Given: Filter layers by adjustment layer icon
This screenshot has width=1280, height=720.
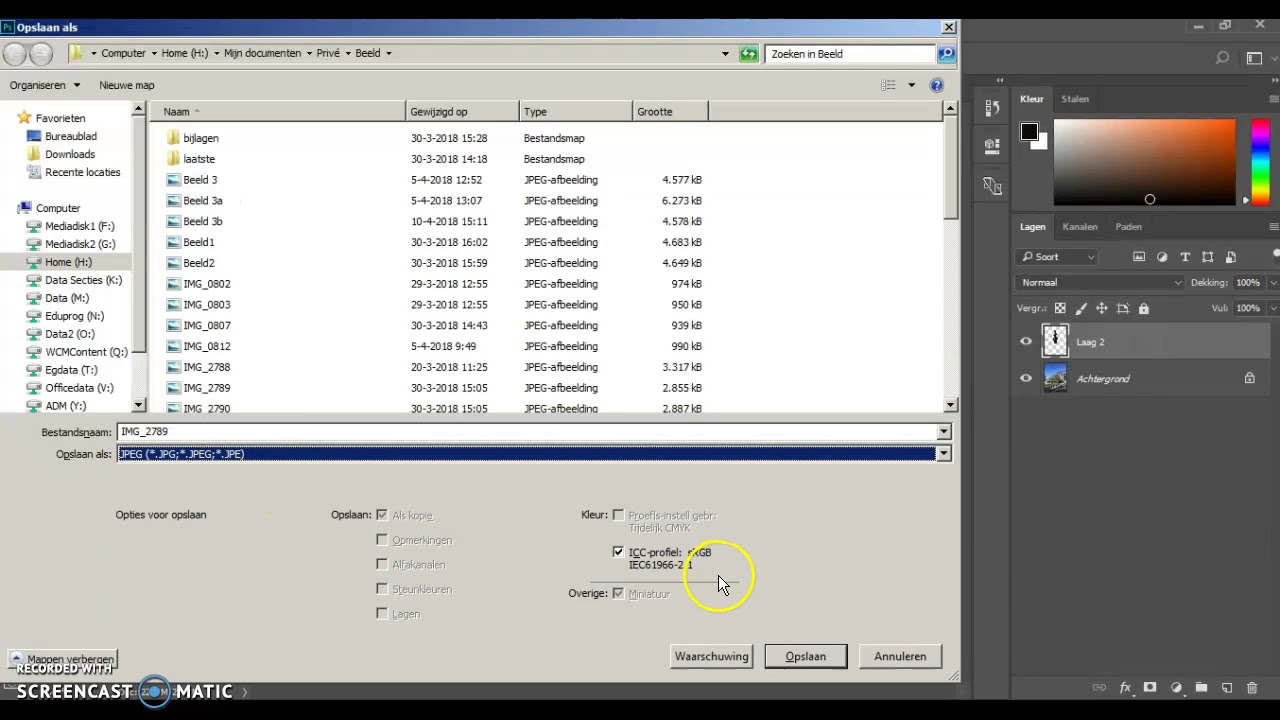Looking at the screenshot, I should click(1162, 257).
